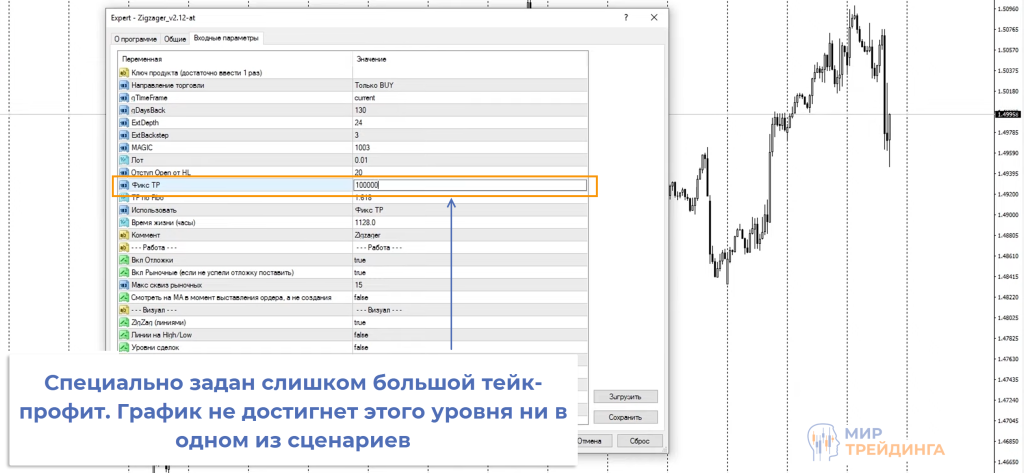This screenshot has width=1024, height=473.
Task: Click the icon beside 'Макс сквиз рыночных'
Action: (x=124, y=285)
